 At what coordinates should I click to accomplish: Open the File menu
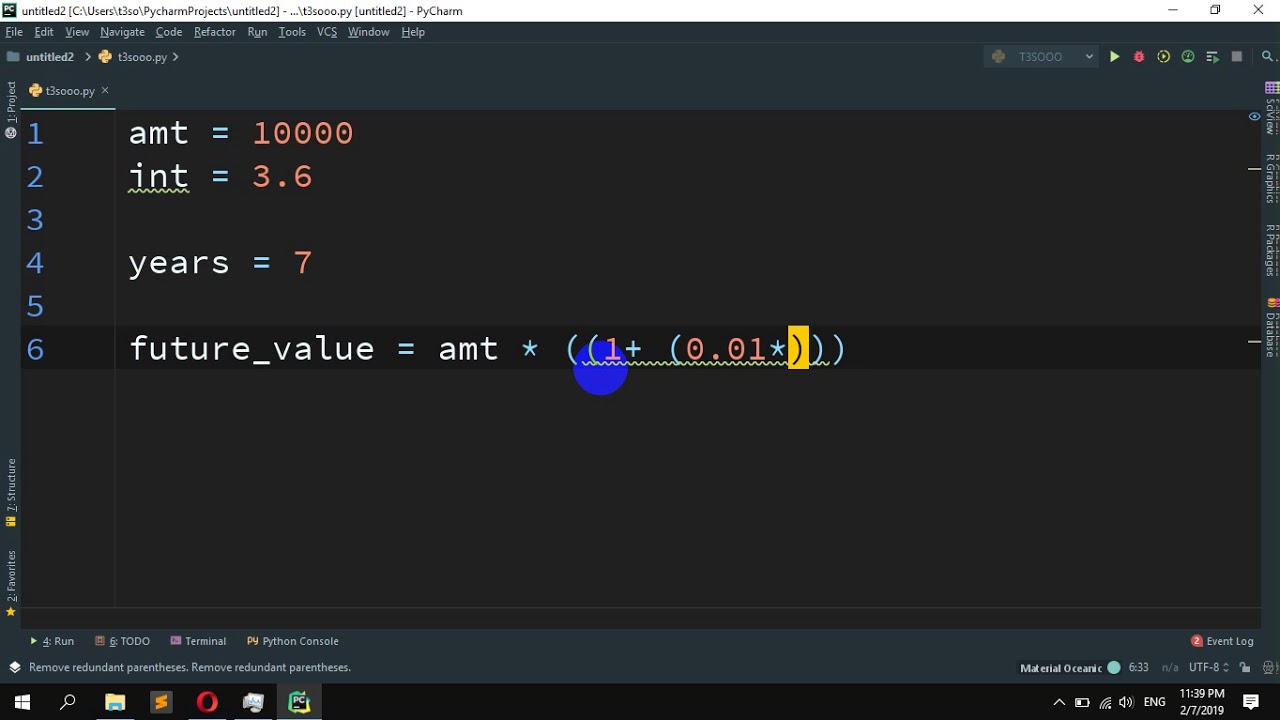14,32
